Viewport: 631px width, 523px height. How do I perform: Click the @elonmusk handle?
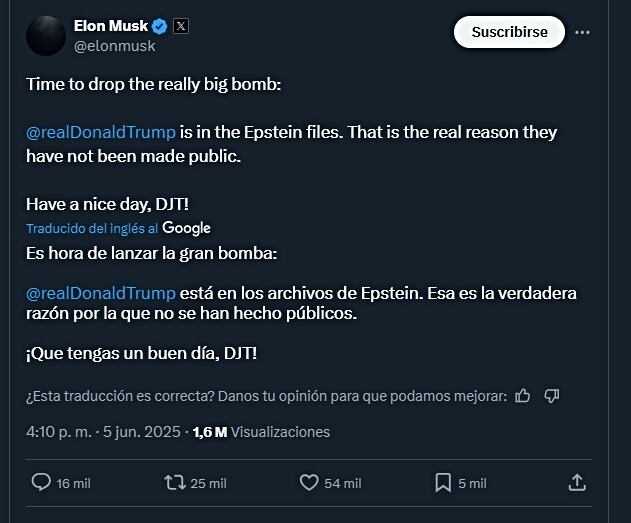click(115, 46)
